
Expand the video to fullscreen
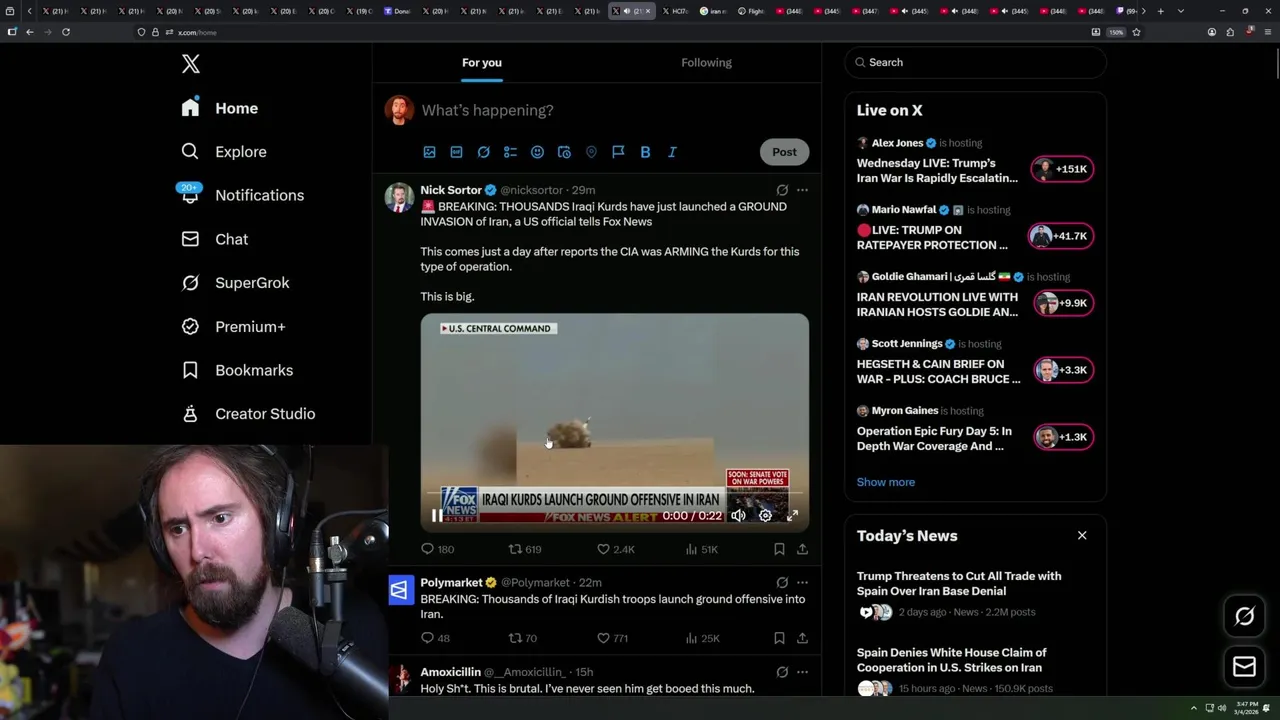792,516
